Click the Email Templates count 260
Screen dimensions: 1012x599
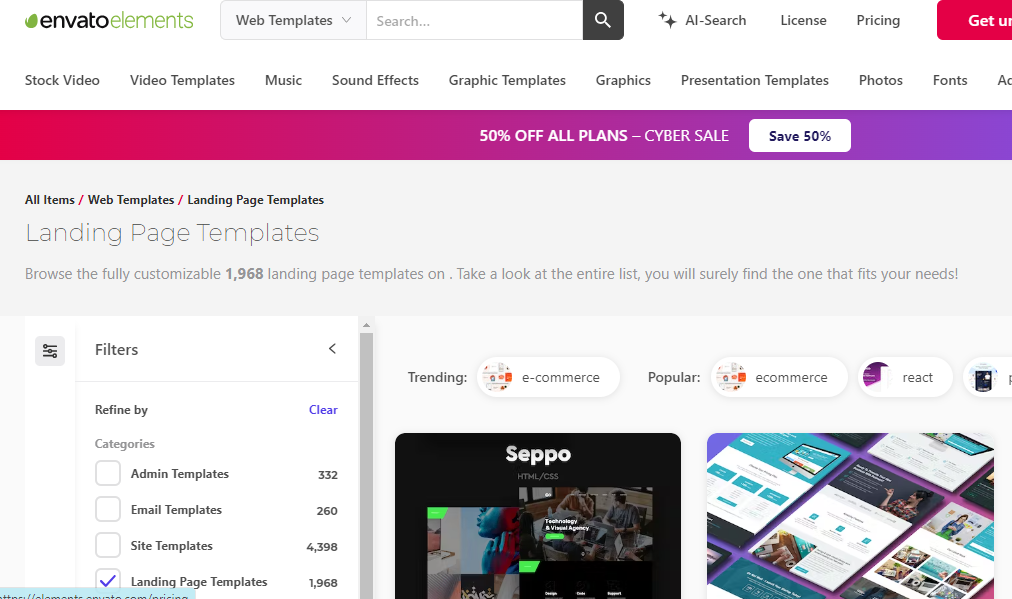327,511
